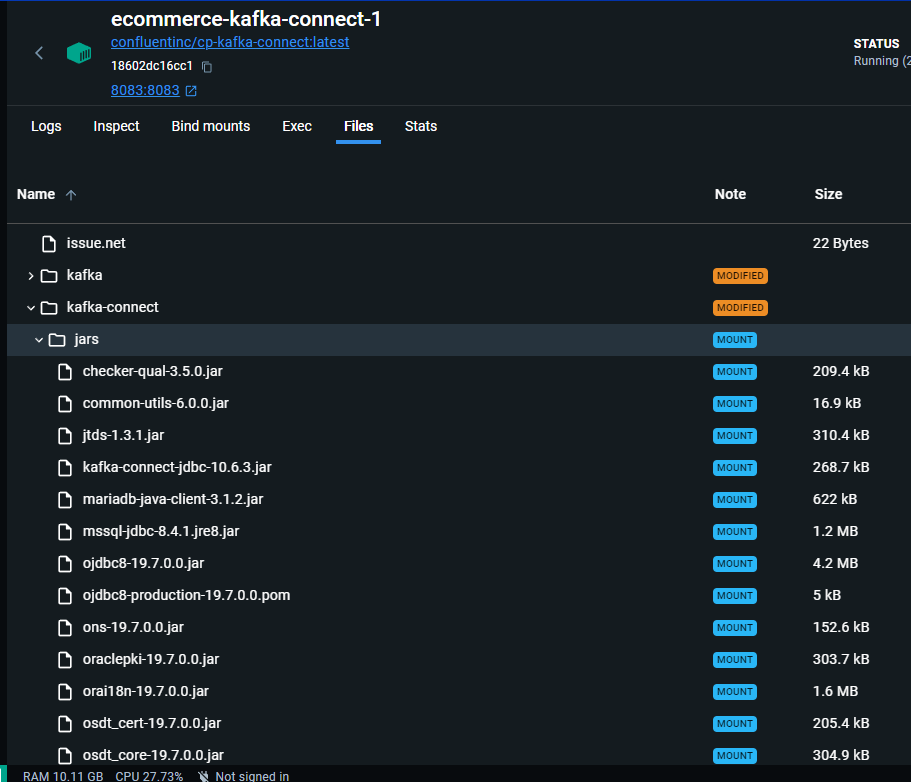
Task: Collapse the jars folder chevron
Action: (x=39, y=339)
